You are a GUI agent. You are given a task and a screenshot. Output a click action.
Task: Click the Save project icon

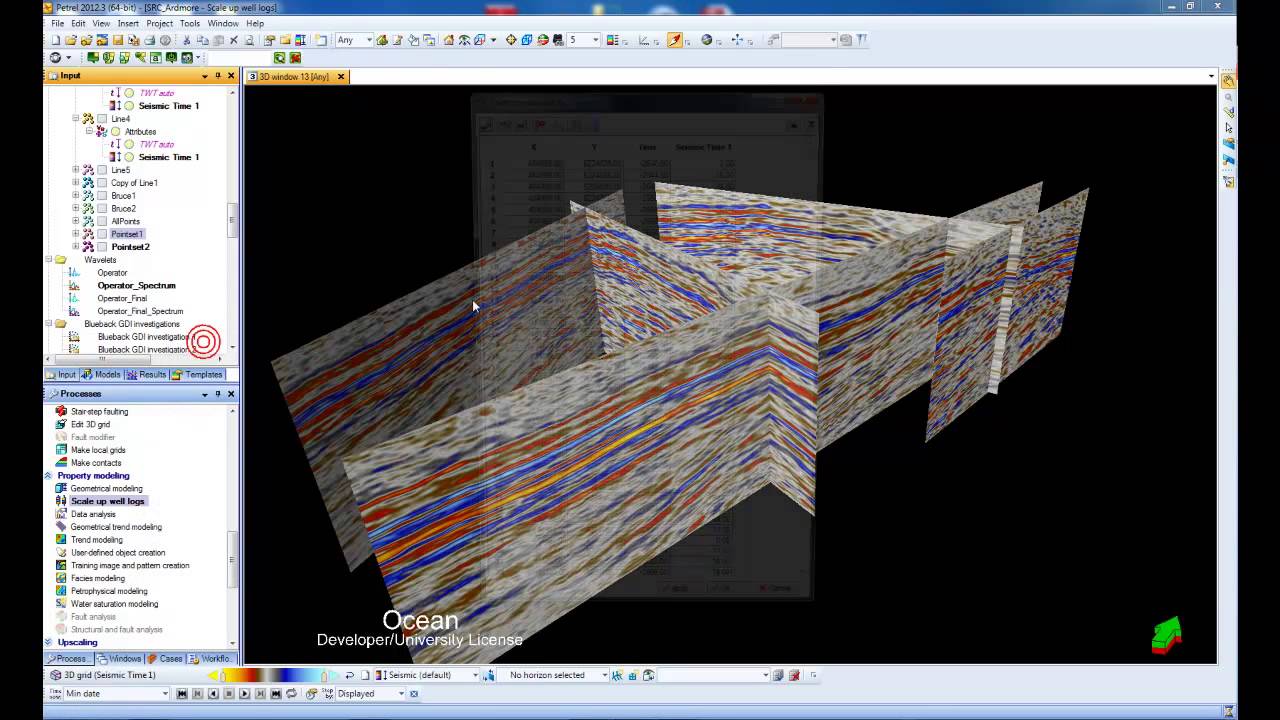click(x=118, y=40)
